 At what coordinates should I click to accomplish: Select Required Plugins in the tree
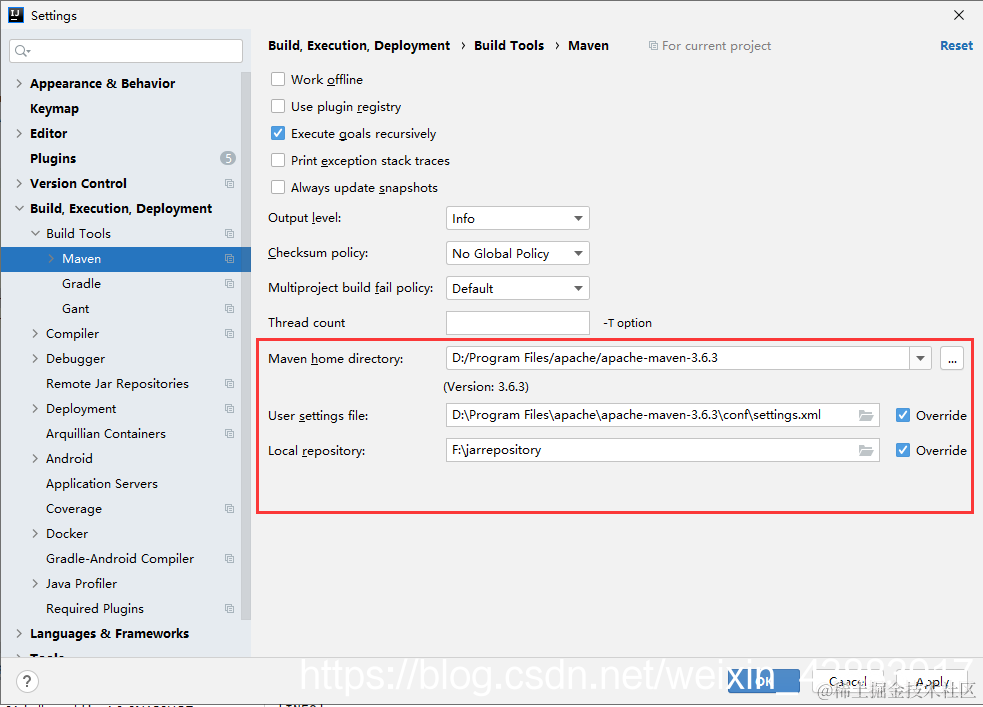pyautogui.click(x=95, y=609)
